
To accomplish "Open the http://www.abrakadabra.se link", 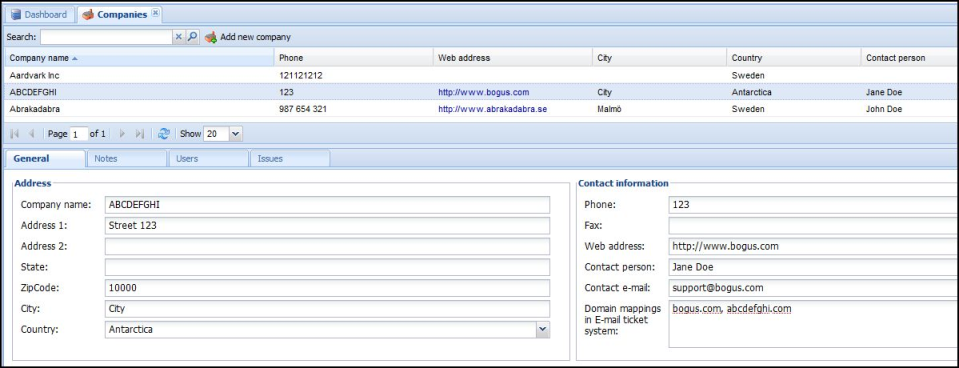I will click(491, 109).
